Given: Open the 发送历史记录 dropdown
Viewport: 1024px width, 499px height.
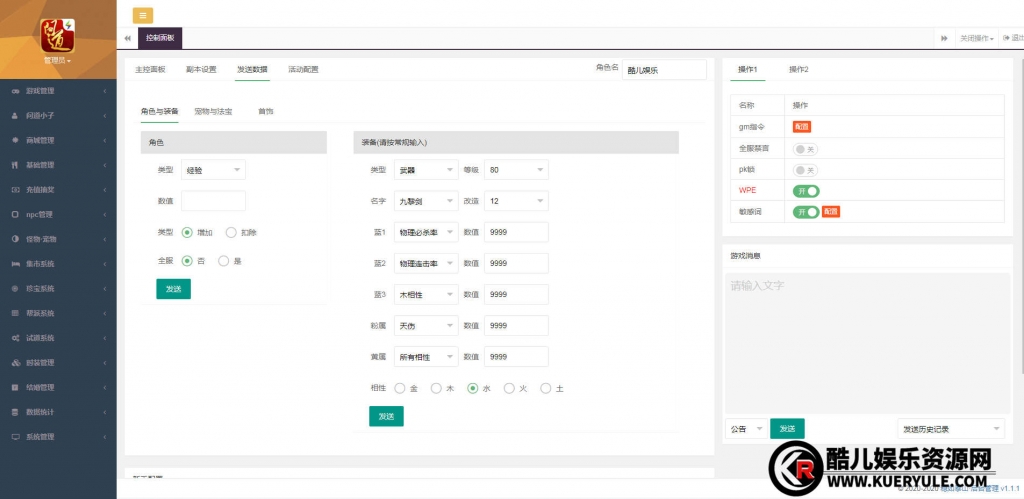Looking at the screenshot, I should point(950,429).
